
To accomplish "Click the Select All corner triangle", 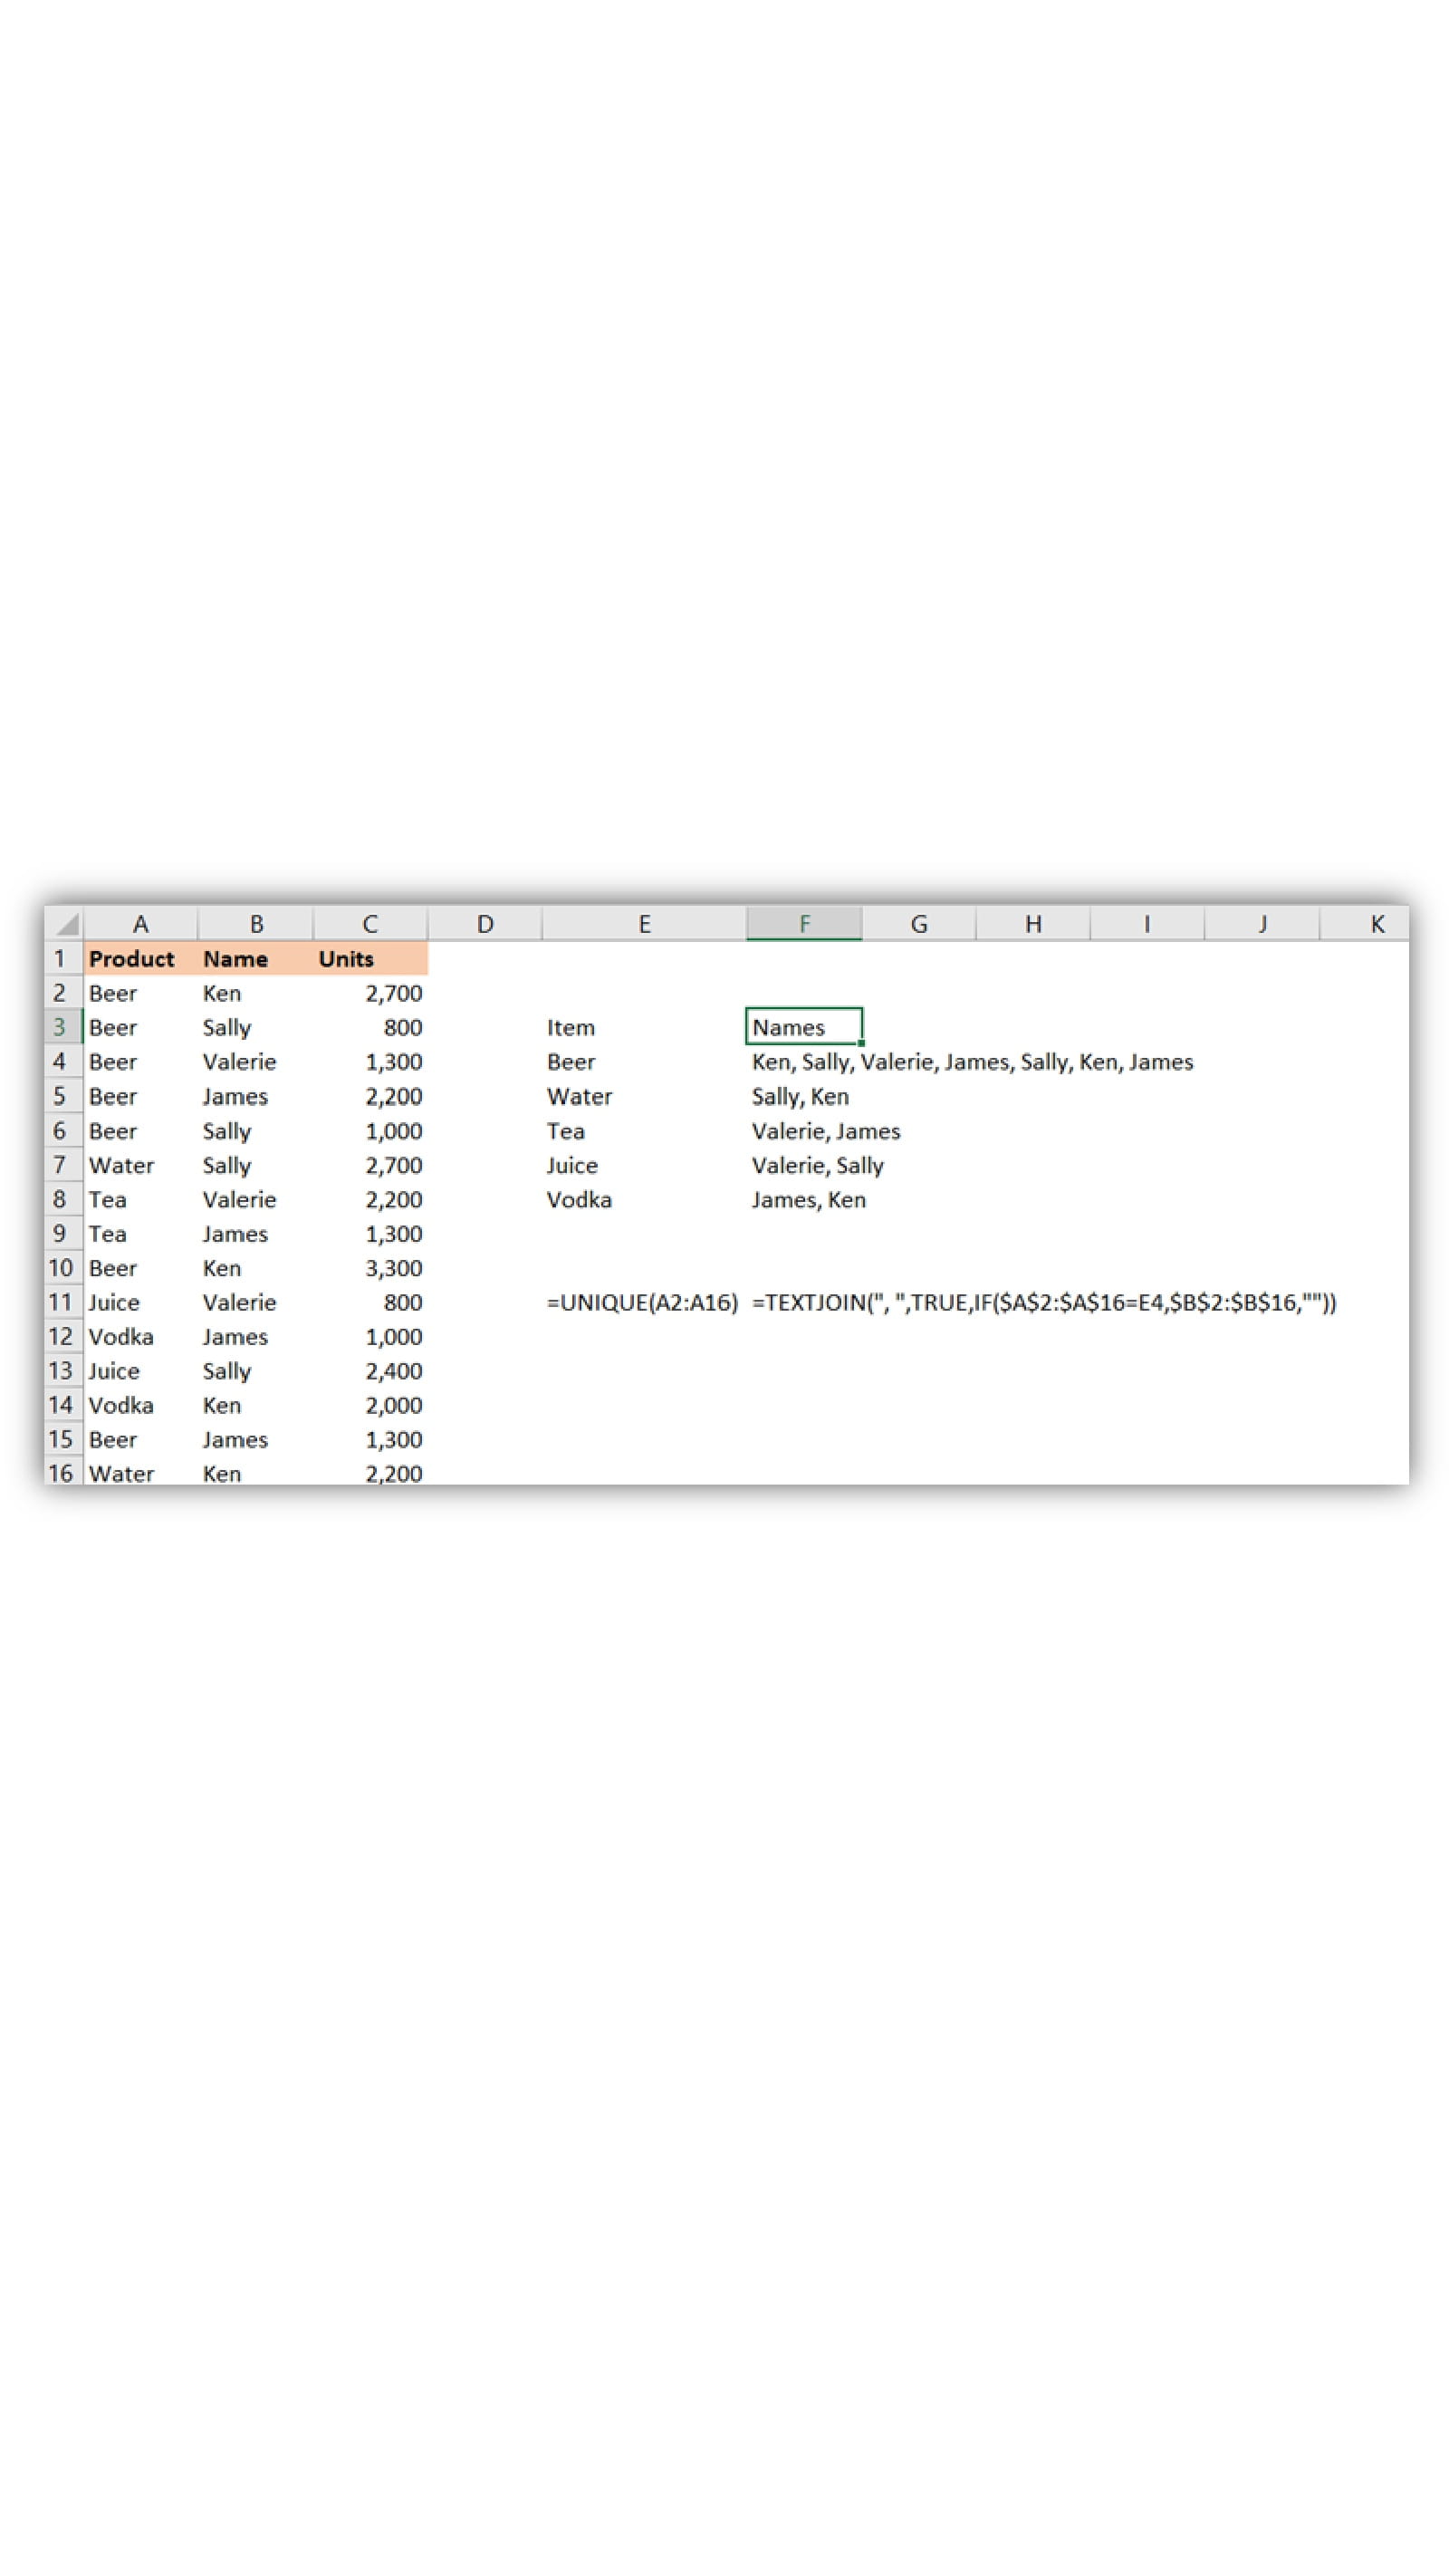I will click(x=65, y=923).
